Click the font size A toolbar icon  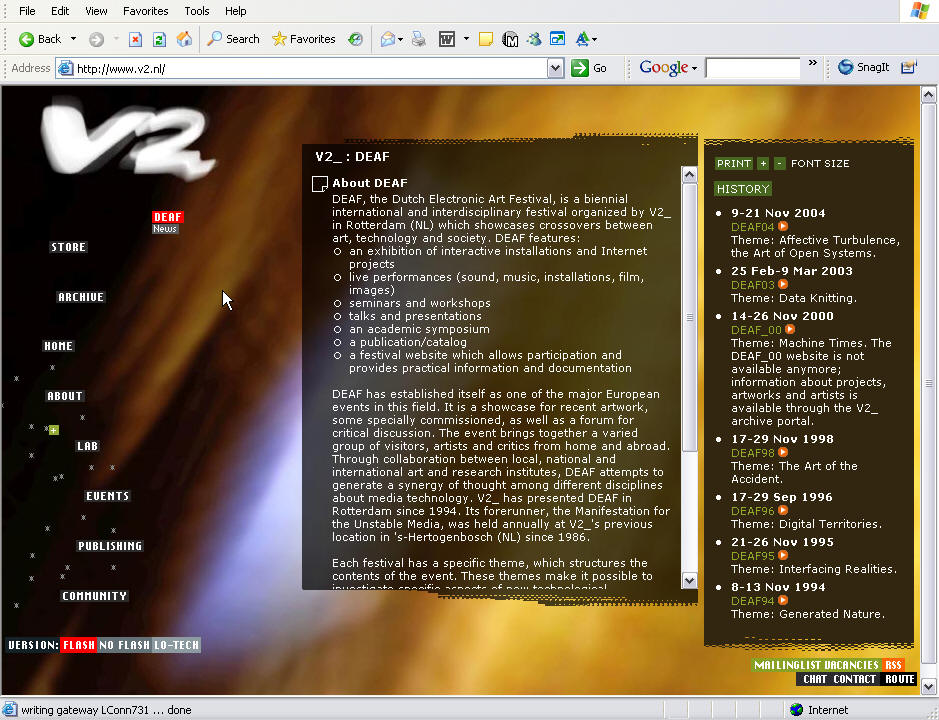(582, 40)
